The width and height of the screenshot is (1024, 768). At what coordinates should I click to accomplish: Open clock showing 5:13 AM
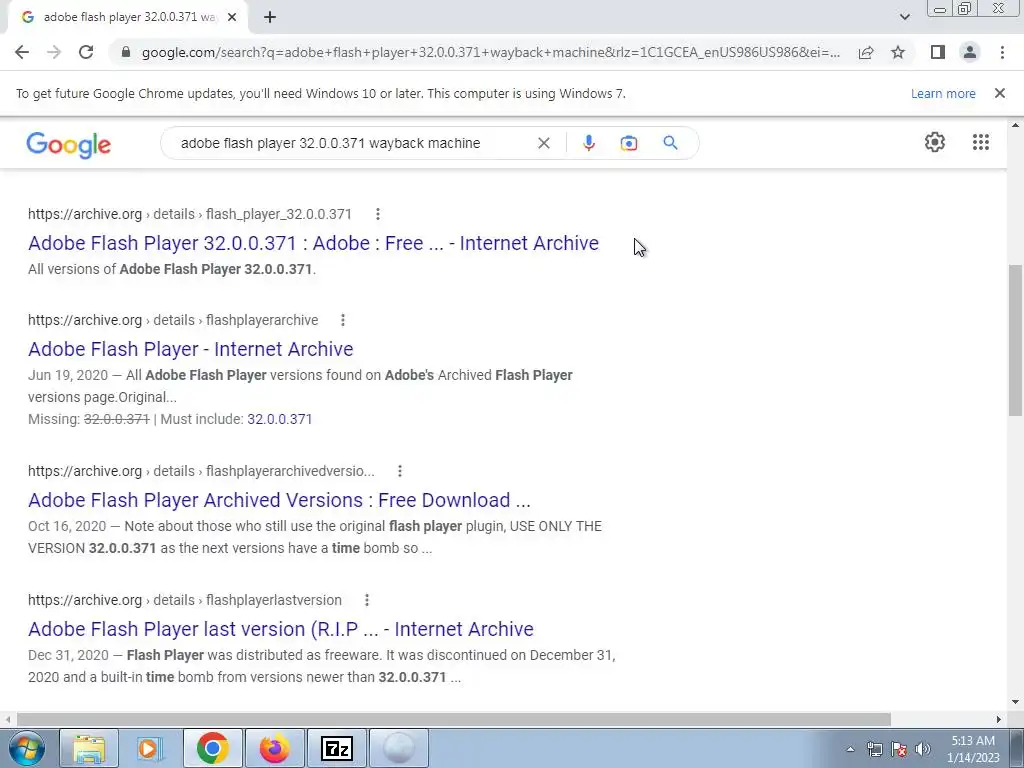pos(973,749)
